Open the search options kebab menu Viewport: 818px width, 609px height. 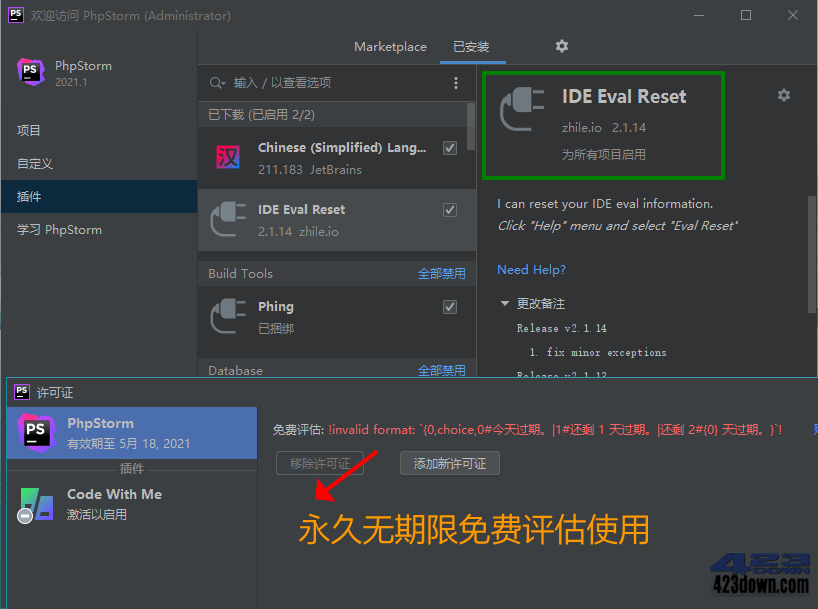point(456,84)
